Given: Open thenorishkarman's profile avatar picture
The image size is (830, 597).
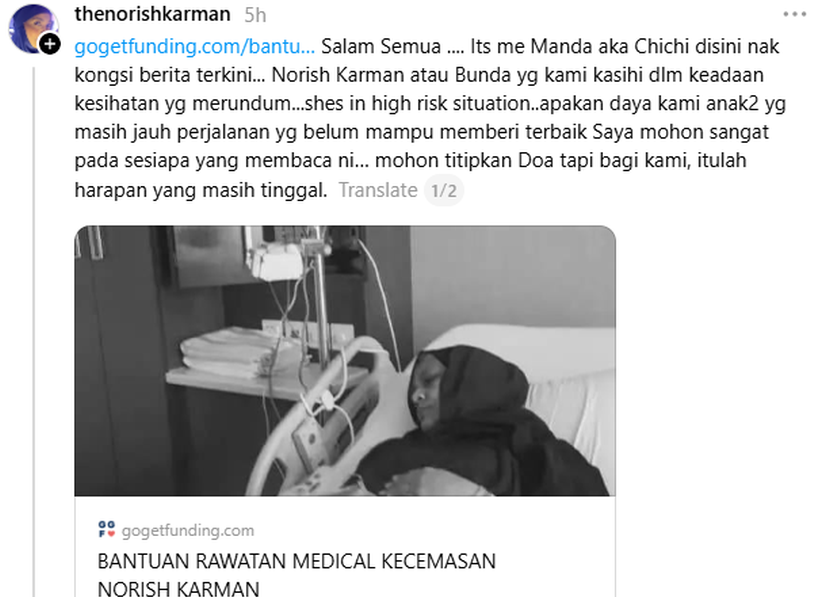Looking at the screenshot, I should tap(33, 29).
